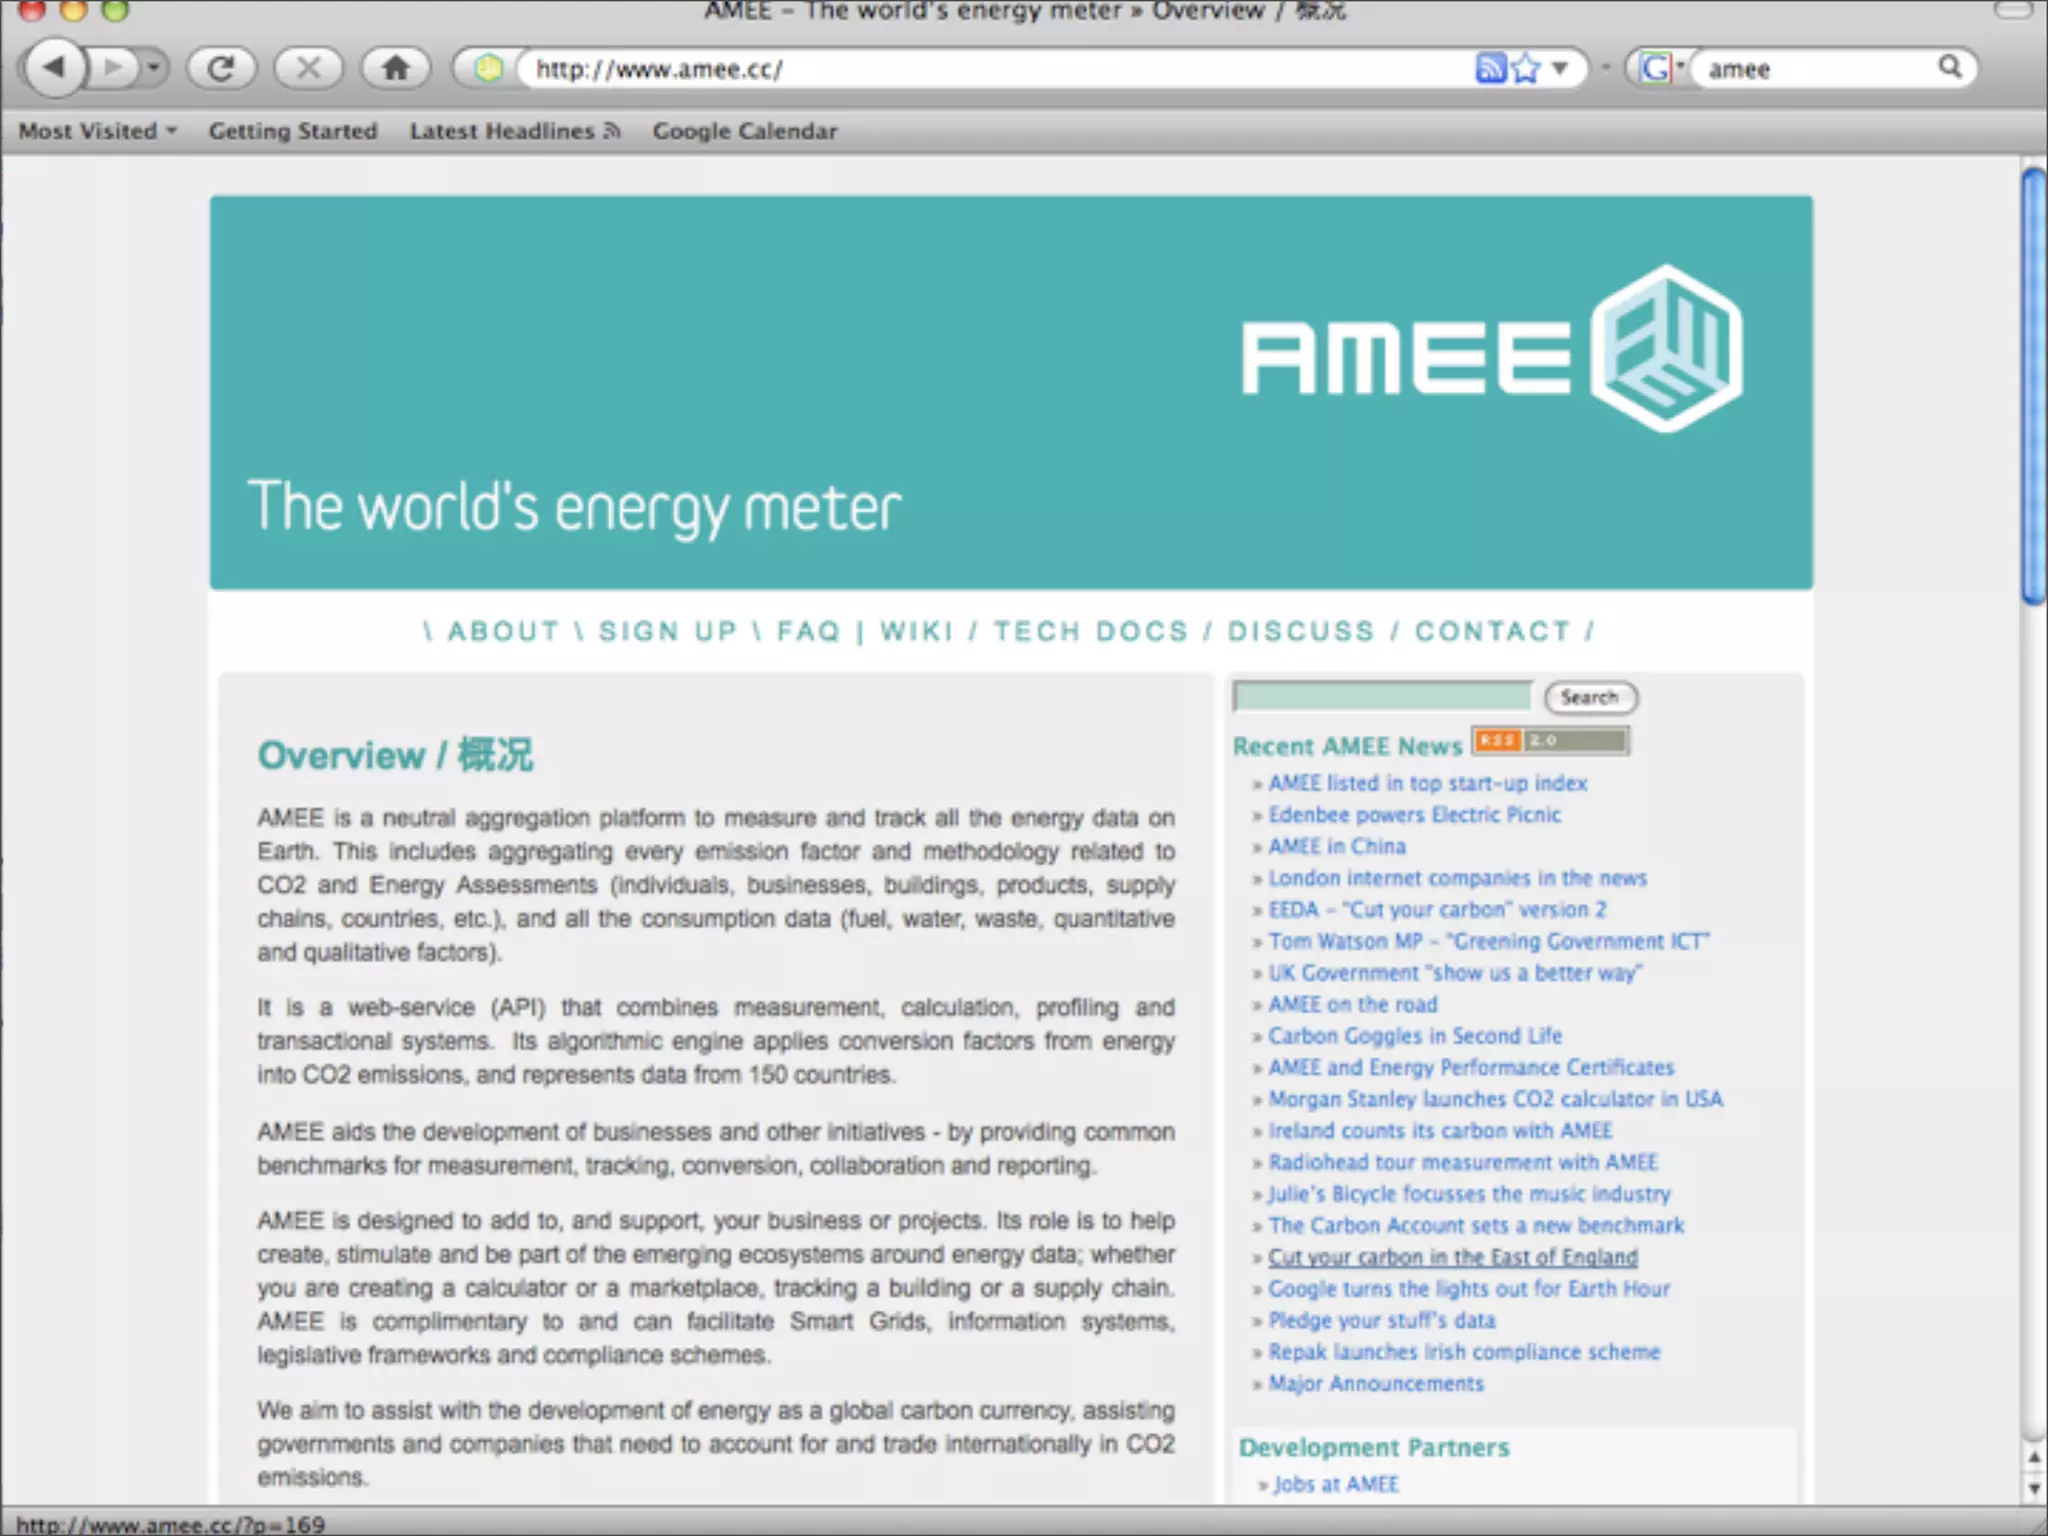The width and height of the screenshot is (2048, 1536).
Task: Click the green site search text field
Action: coord(1381,696)
